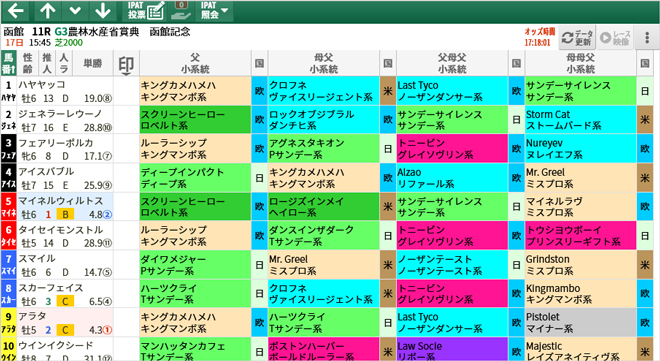Open the bet slip hand icon showing 0
The image size is (660, 361).
pyautogui.click(x=181, y=11)
